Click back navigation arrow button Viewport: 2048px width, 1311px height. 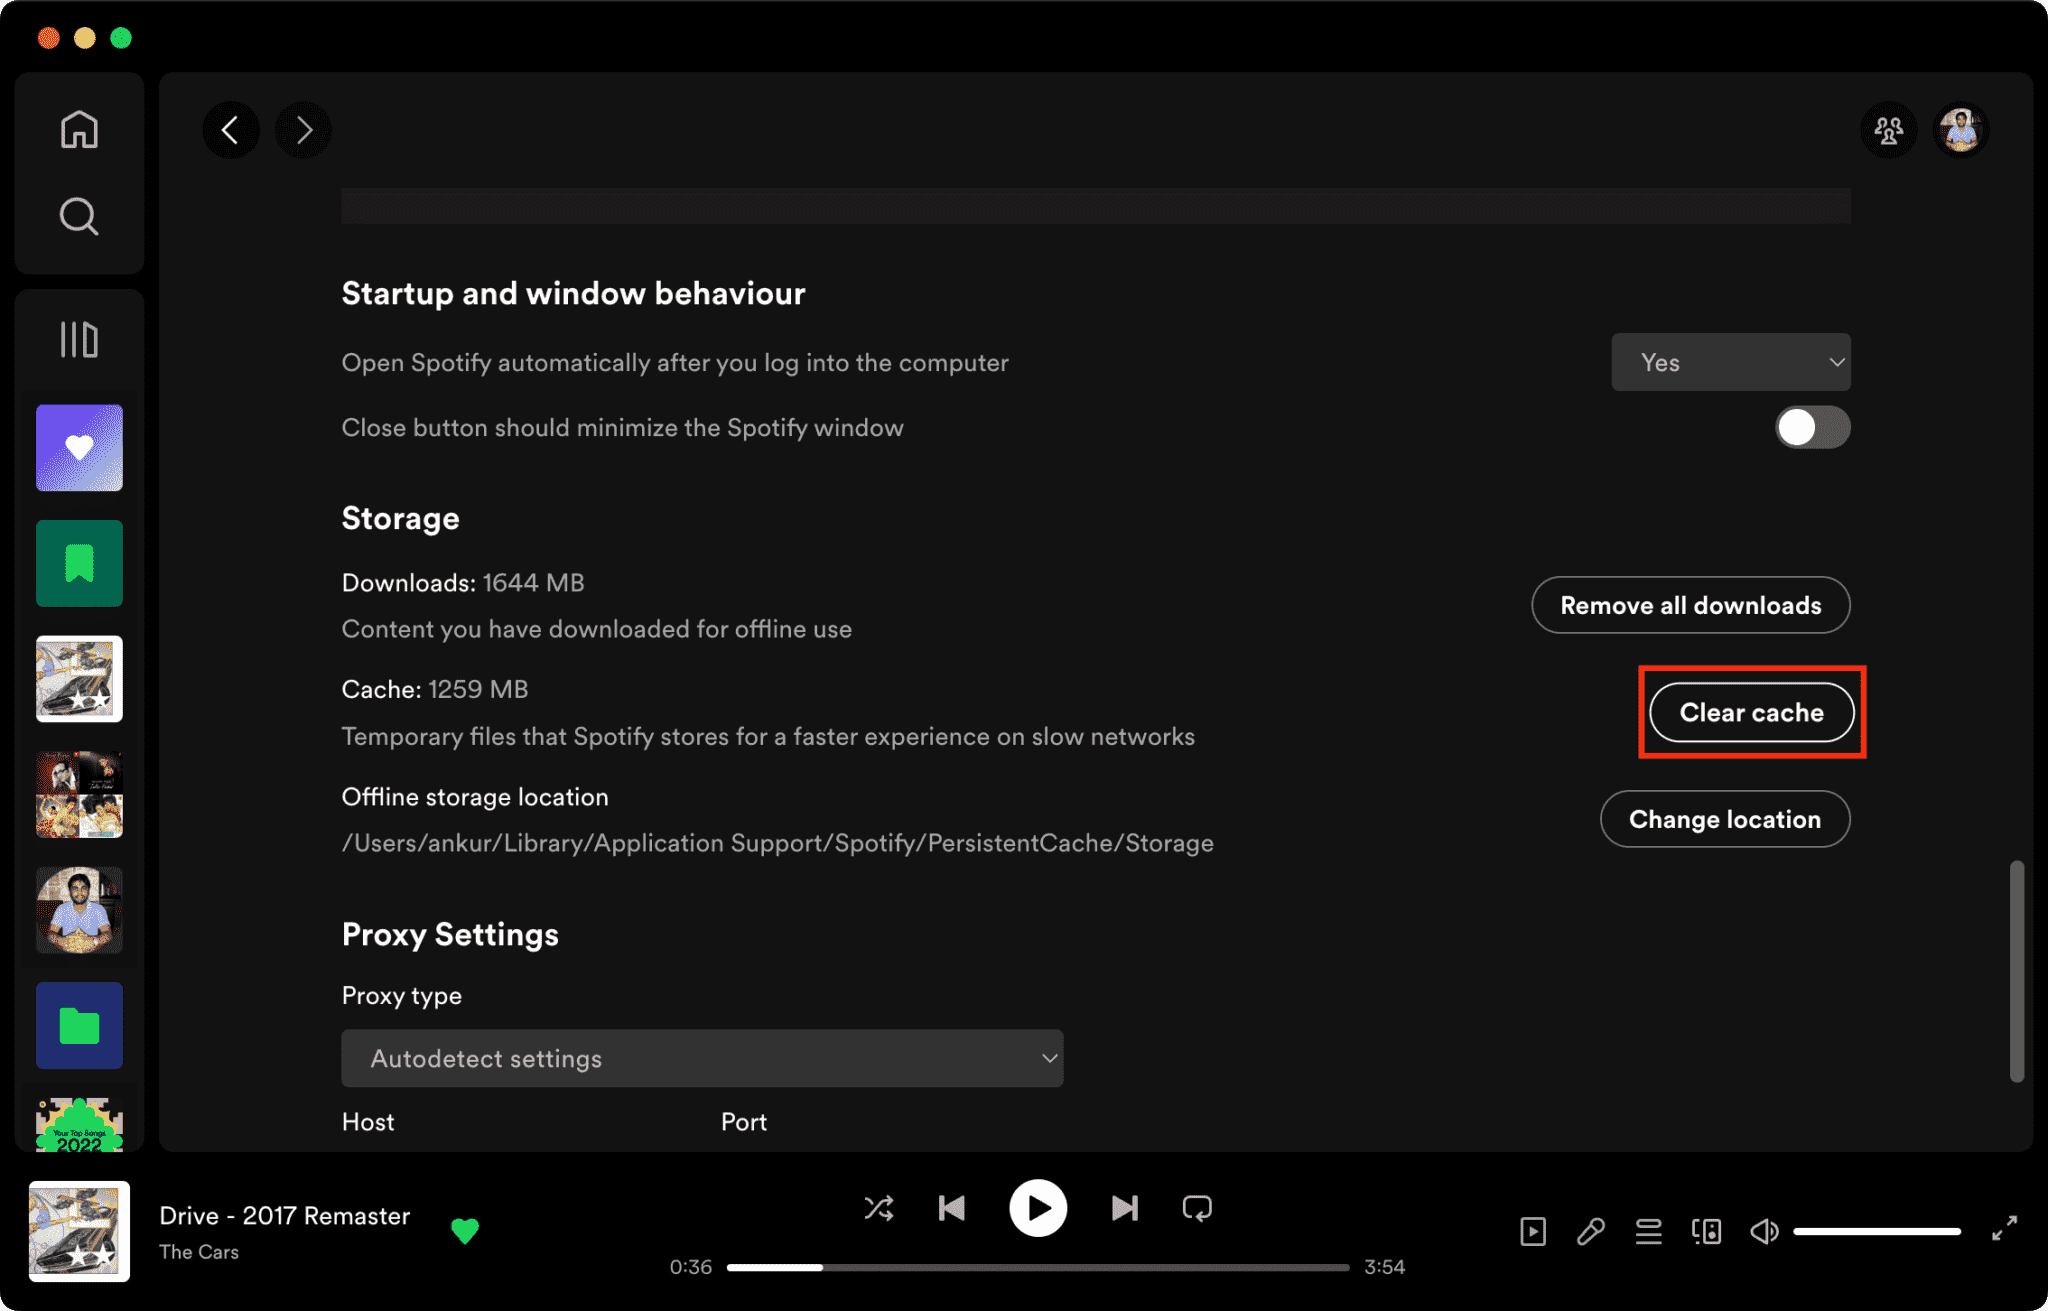point(231,130)
